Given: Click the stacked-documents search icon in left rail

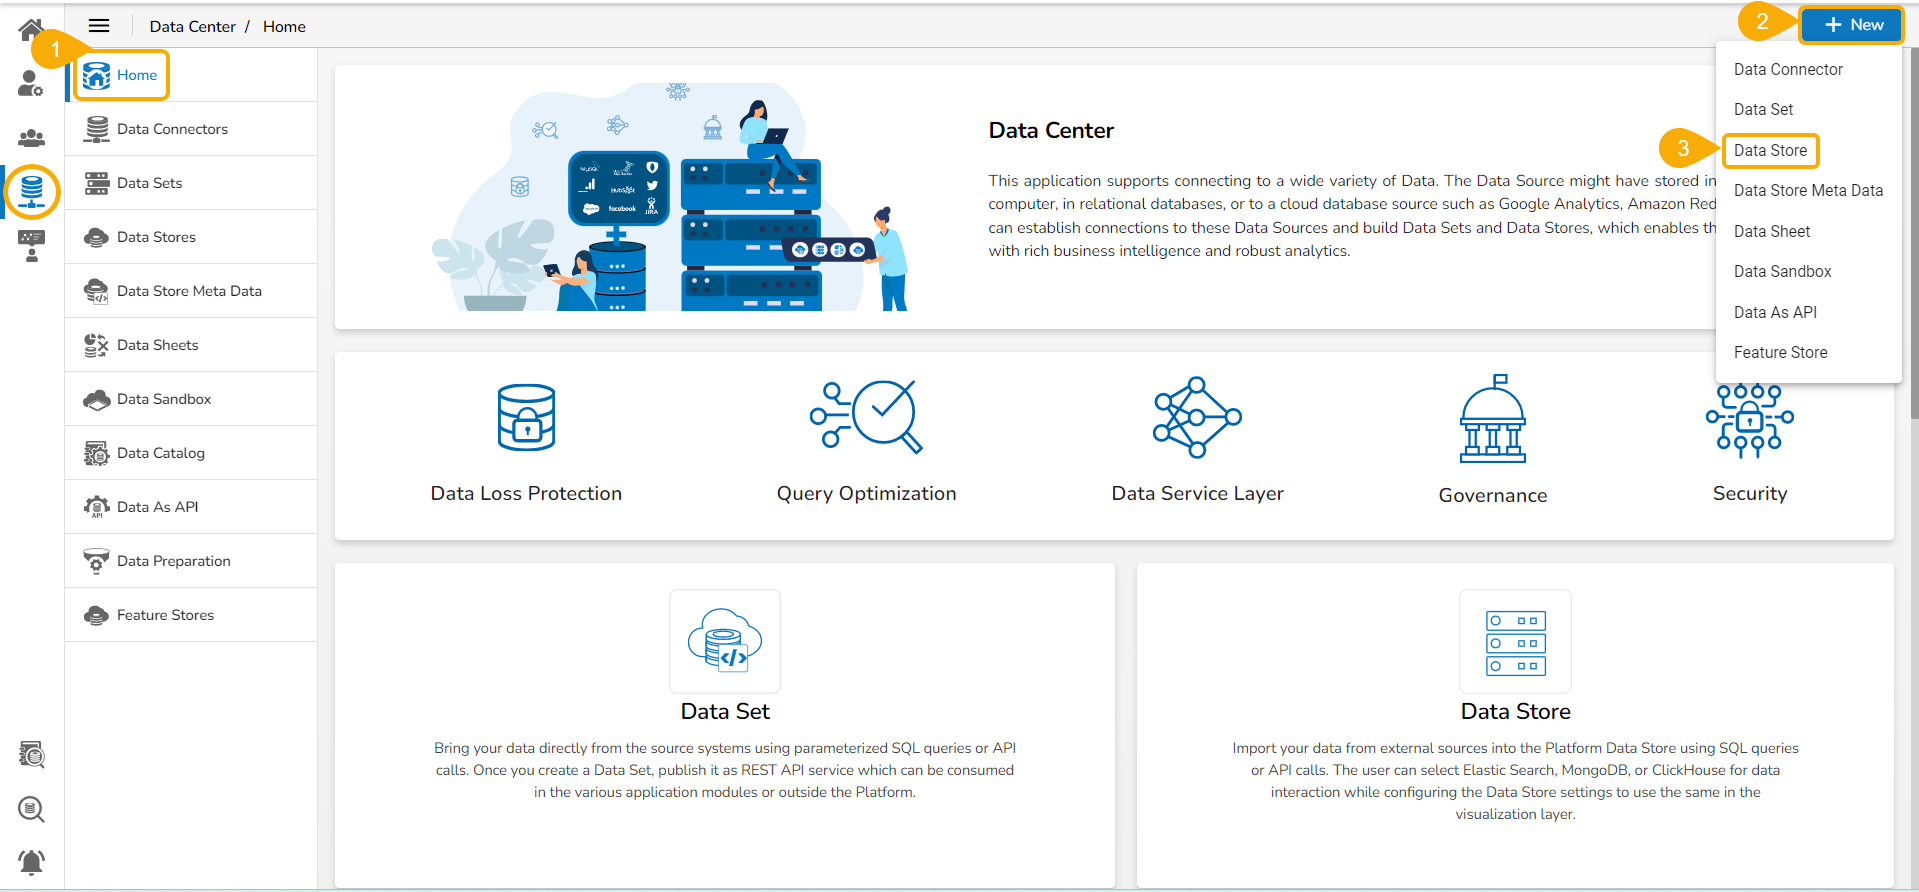Looking at the screenshot, I should coord(31,755).
